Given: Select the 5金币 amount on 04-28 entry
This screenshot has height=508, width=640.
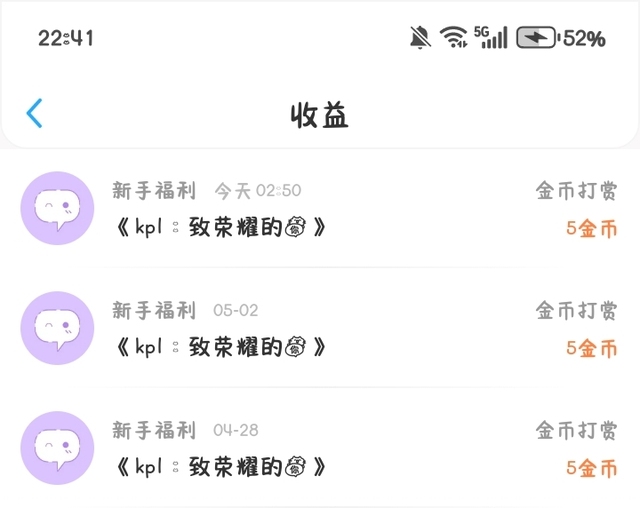Looking at the screenshot, I should click(591, 469).
